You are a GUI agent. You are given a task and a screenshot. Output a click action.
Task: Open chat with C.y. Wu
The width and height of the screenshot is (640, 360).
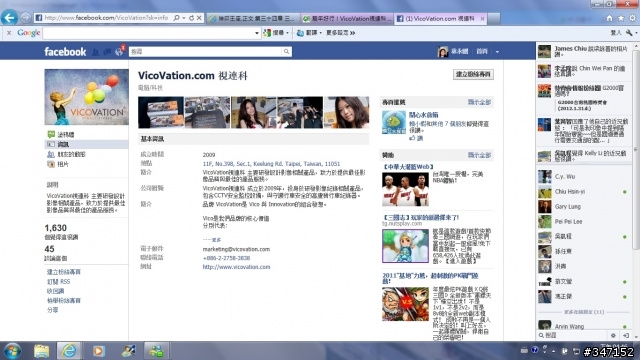click(x=583, y=177)
